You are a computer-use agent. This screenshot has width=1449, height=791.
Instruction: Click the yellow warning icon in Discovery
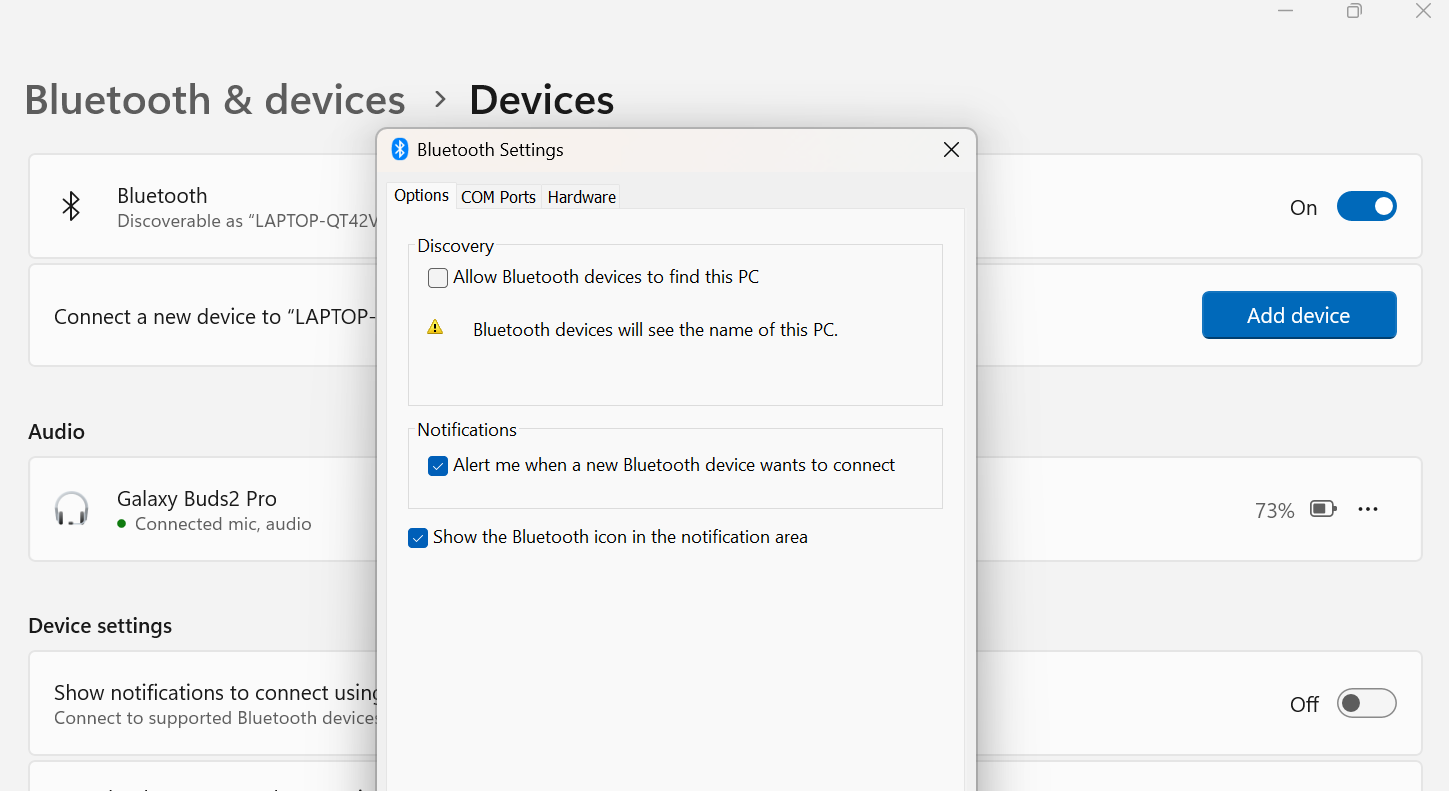coord(435,327)
